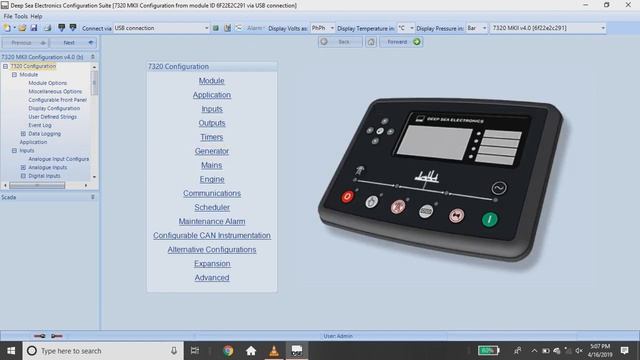Open the Display Pressure in dropdown
640x360 pixels.
(x=484, y=28)
